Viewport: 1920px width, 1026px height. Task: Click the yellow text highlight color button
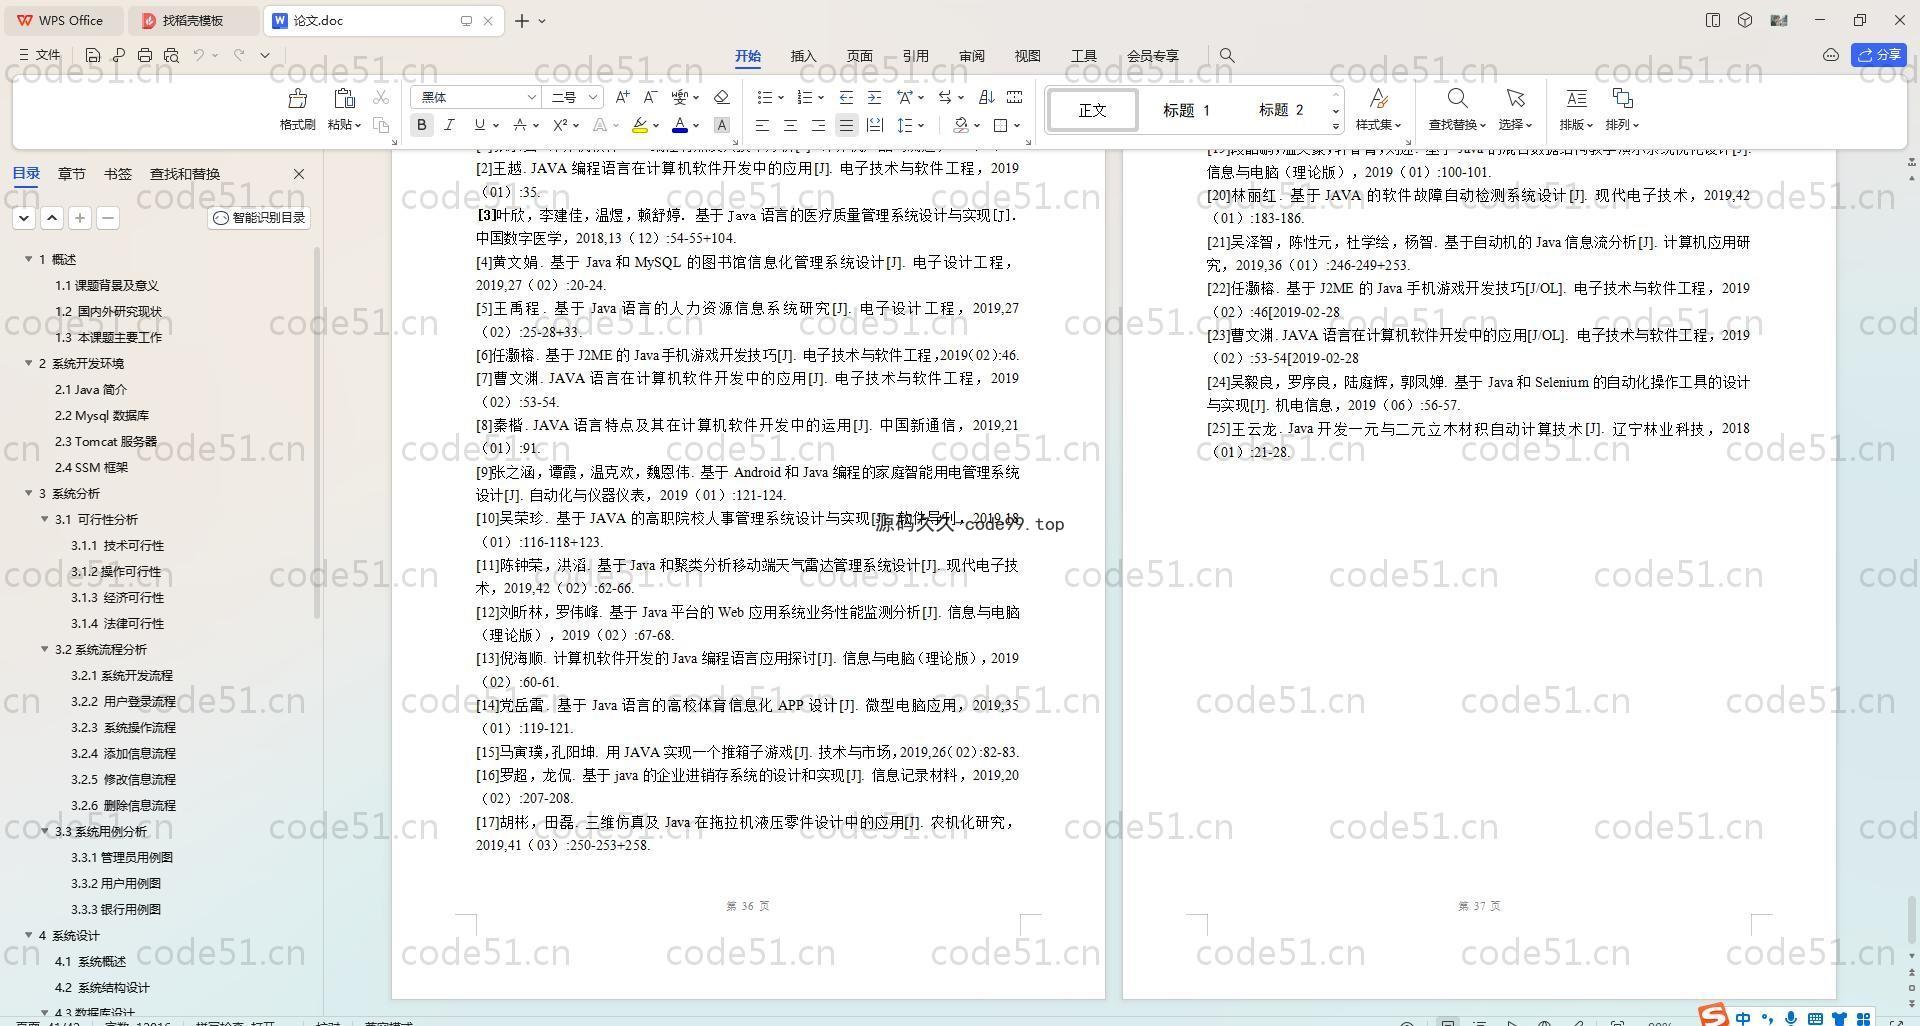coord(641,125)
